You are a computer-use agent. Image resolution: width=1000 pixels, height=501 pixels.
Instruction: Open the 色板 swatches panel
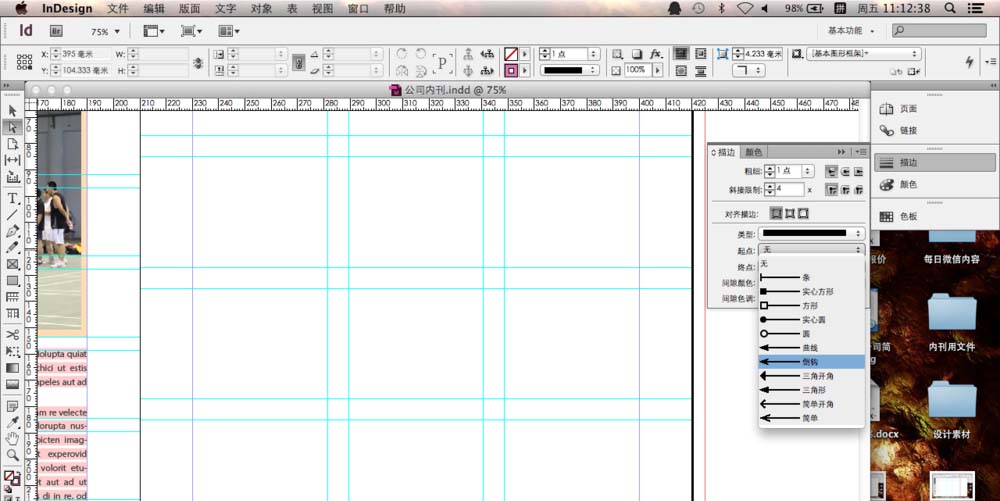pos(908,216)
